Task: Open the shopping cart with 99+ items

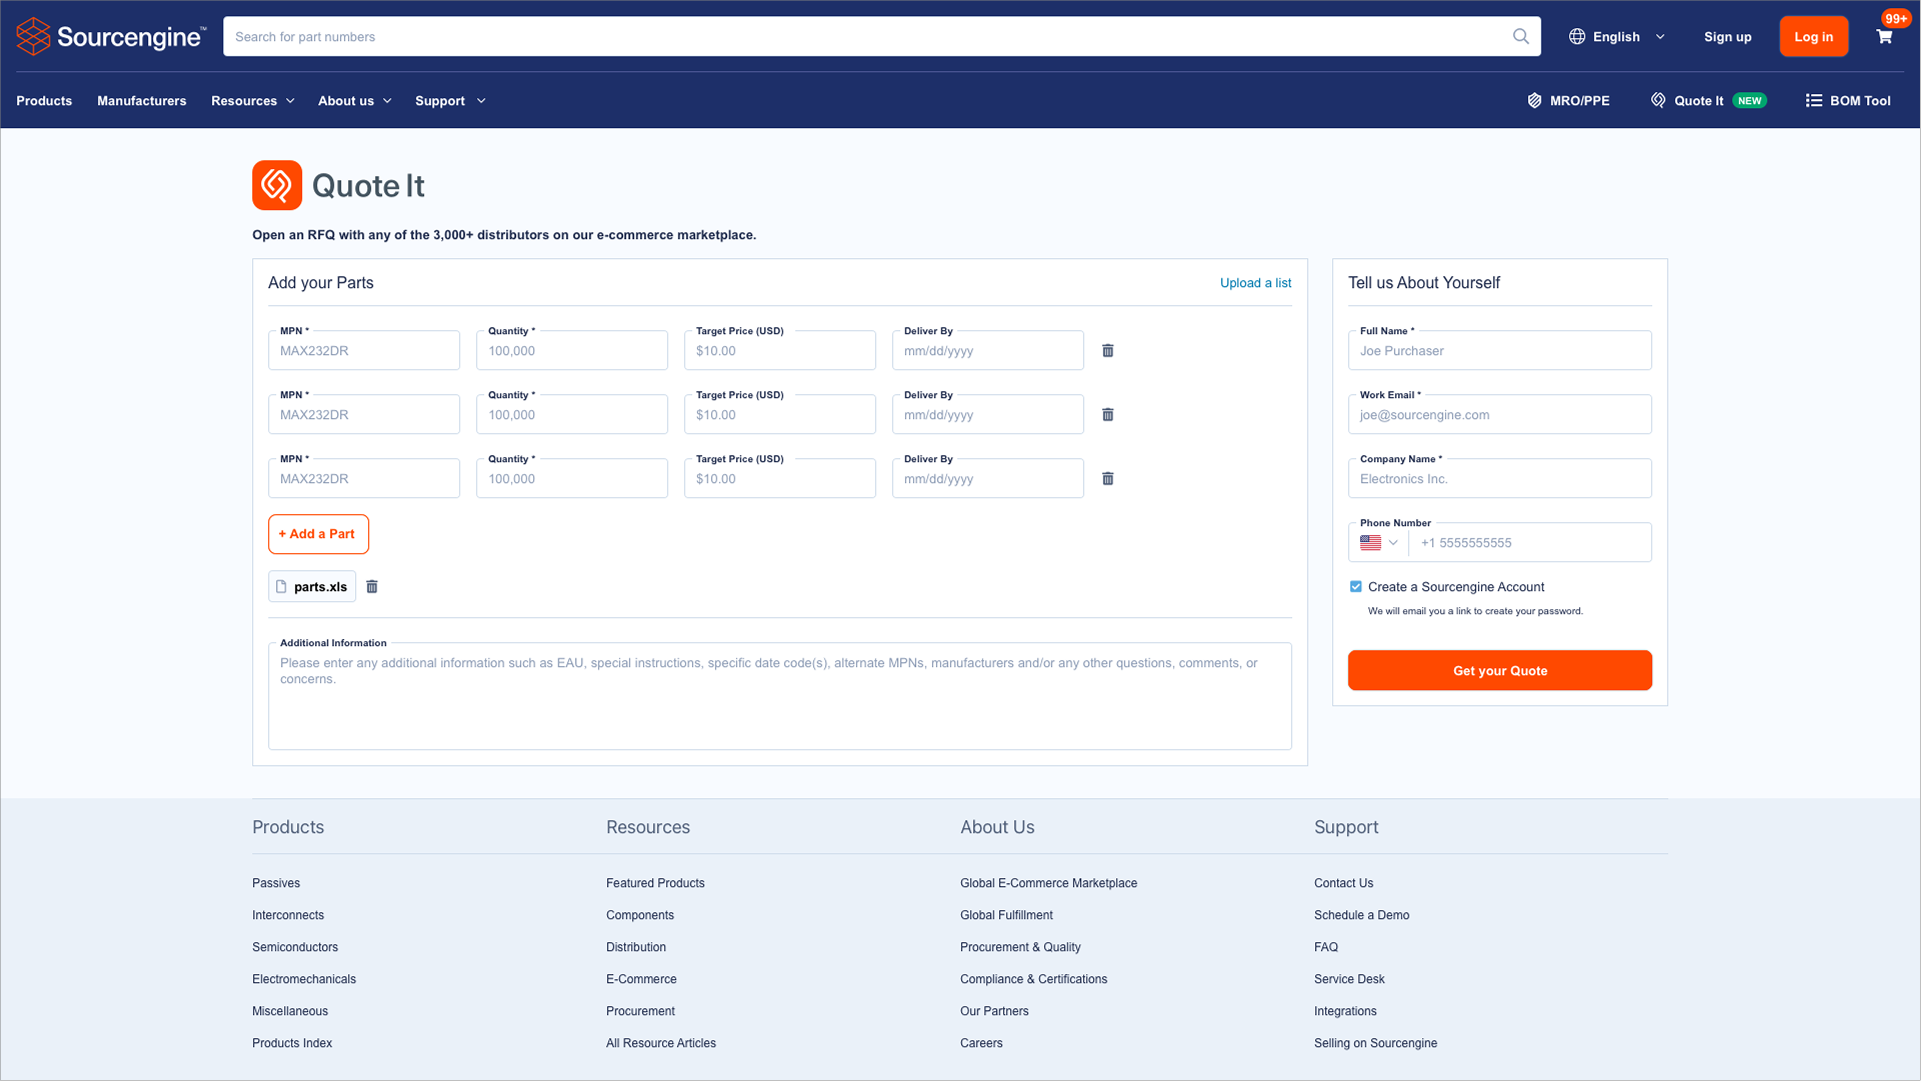Action: coord(1884,36)
